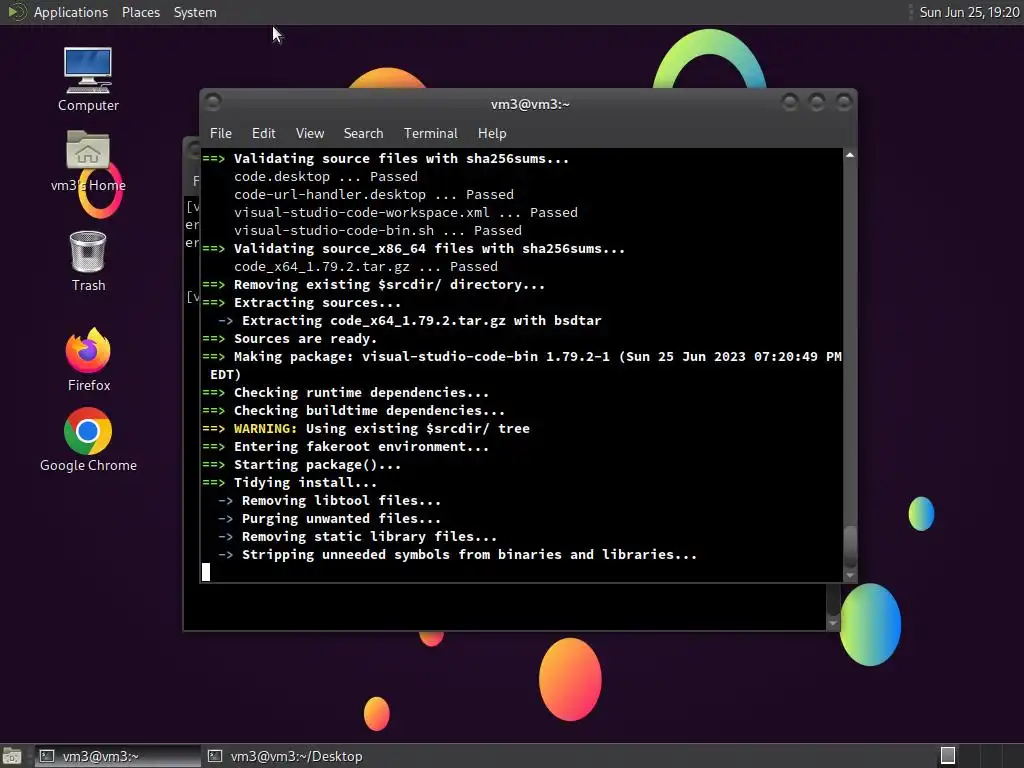This screenshot has height=768, width=1024.
Task: Open vm3's Home folder icon
Action: (x=88, y=161)
